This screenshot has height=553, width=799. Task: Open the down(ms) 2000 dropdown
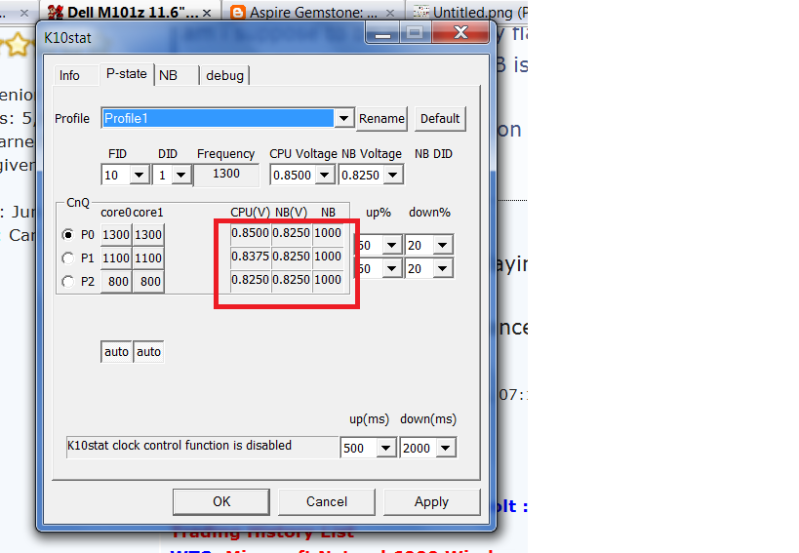coord(445,448)
